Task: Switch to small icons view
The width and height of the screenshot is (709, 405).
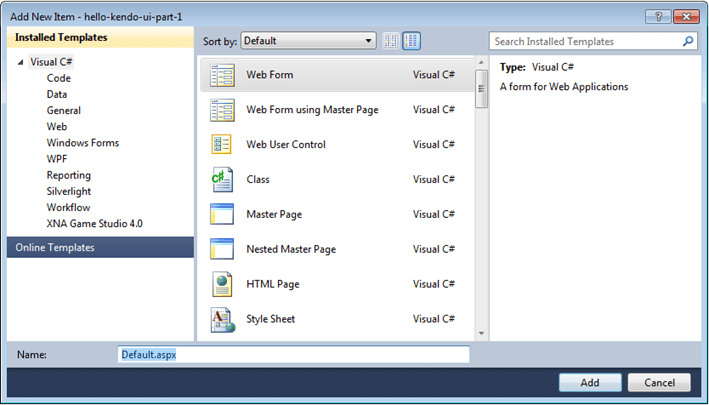Action: click(391, 41)
